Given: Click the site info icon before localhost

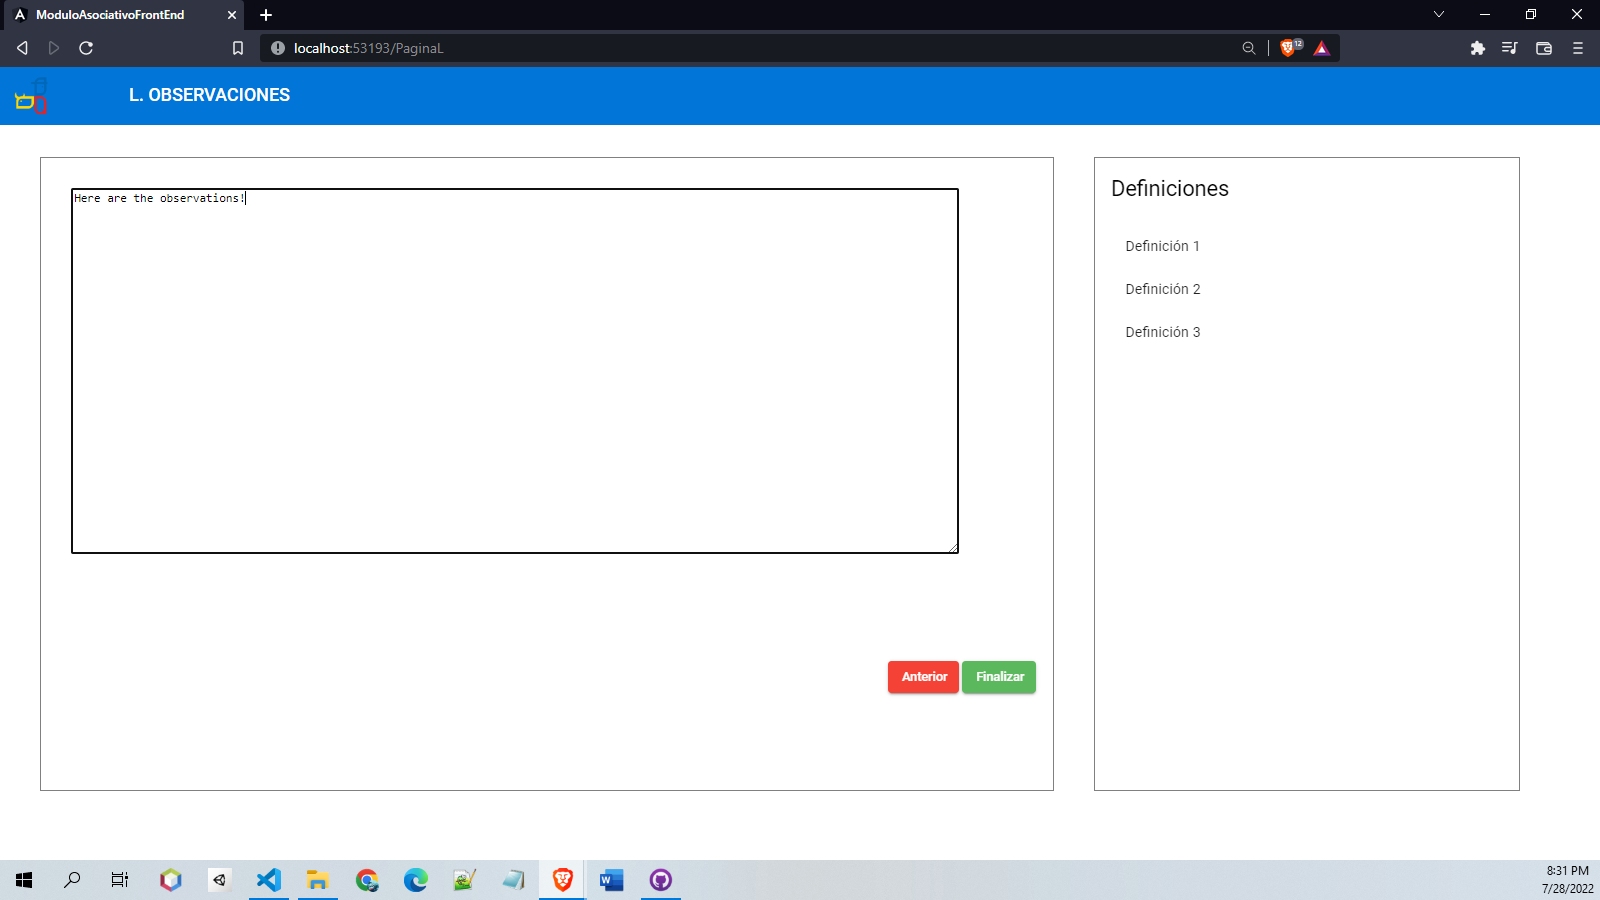Looking at the screenshot, I should 278,48.
